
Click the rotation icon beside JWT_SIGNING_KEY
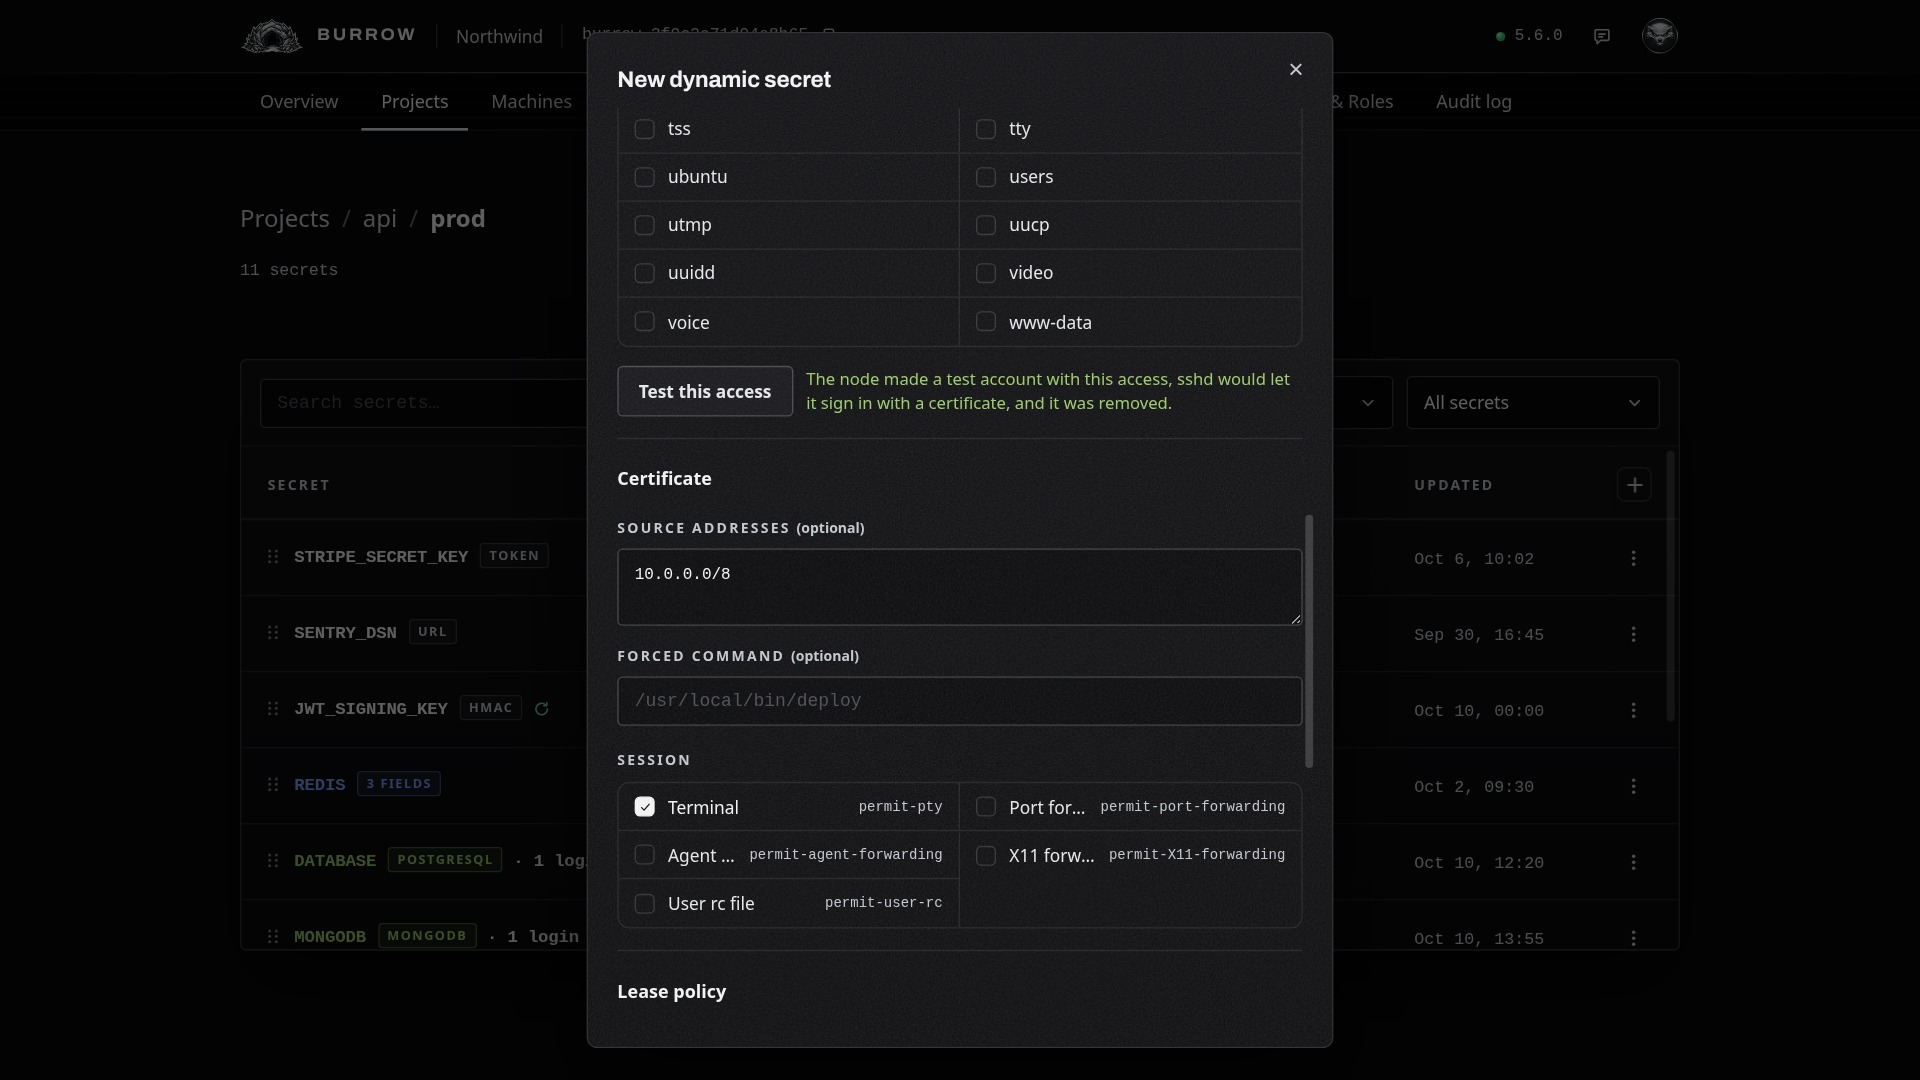click(x=542, y=709)
